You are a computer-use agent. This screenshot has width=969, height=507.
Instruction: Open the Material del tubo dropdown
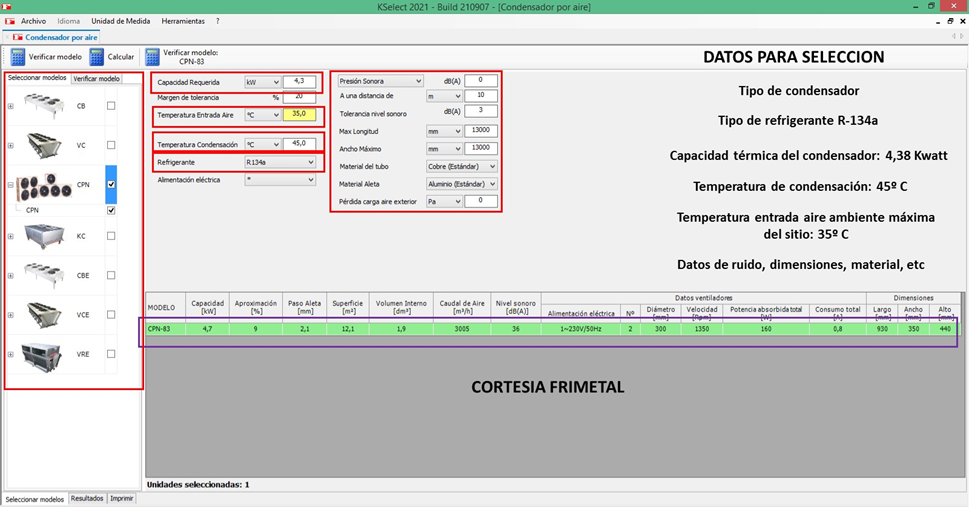click(x=462, y=166)
